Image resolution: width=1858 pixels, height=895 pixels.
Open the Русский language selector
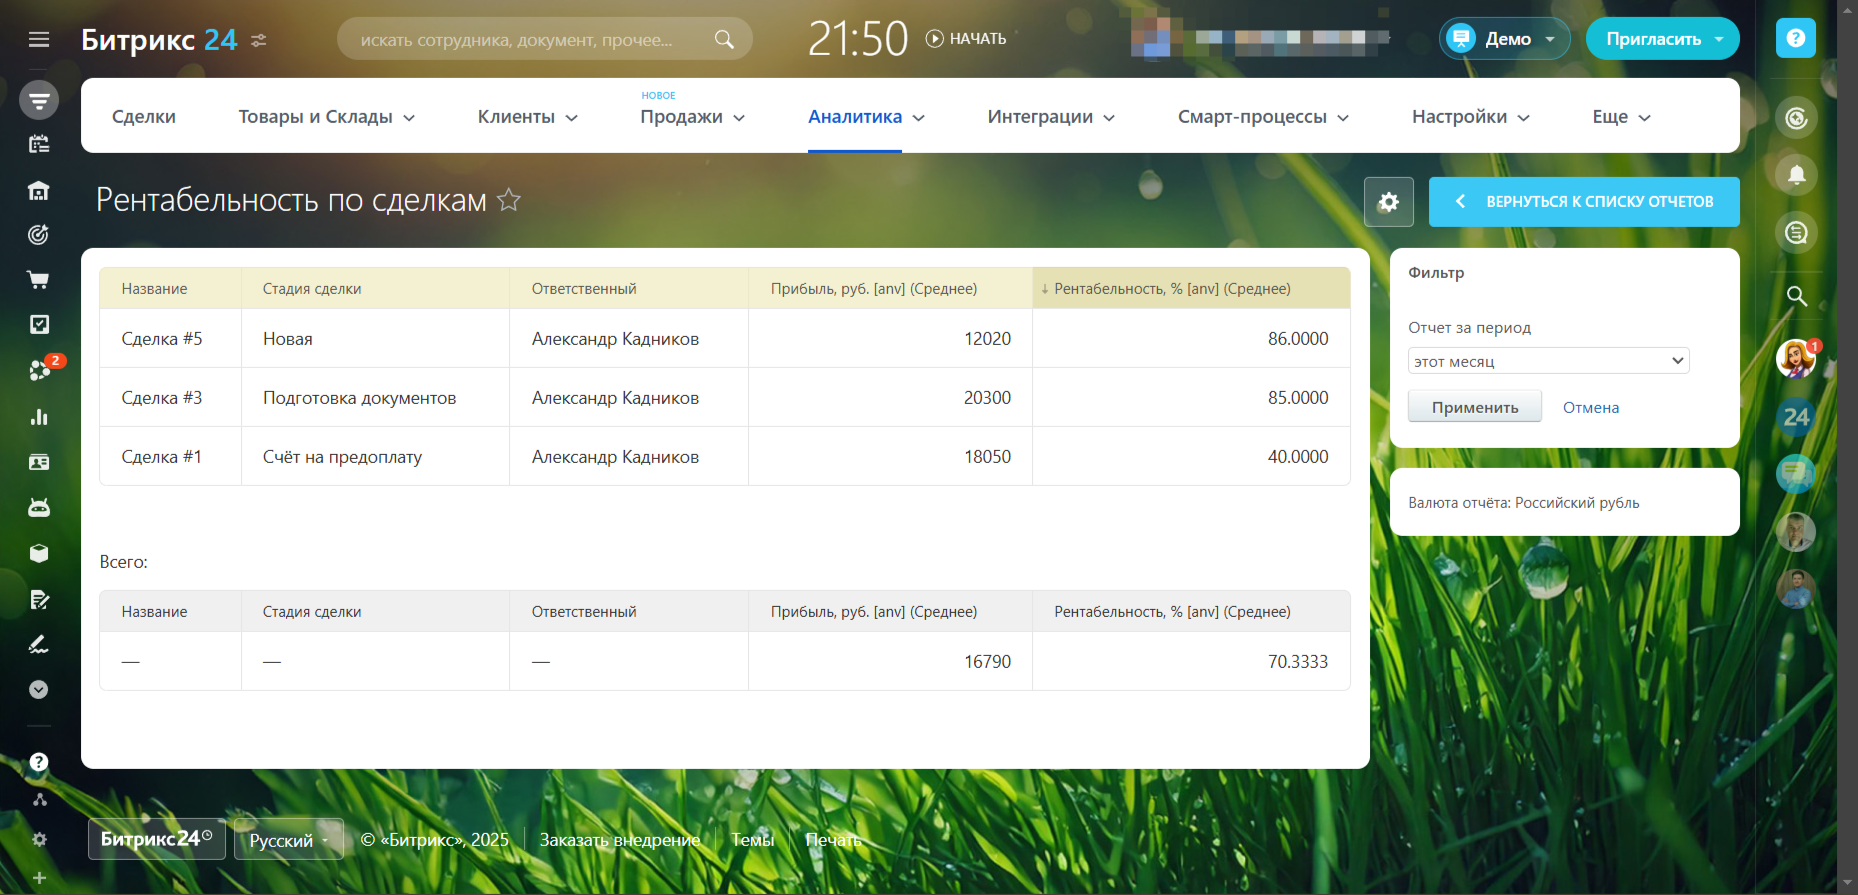[288, 840]
